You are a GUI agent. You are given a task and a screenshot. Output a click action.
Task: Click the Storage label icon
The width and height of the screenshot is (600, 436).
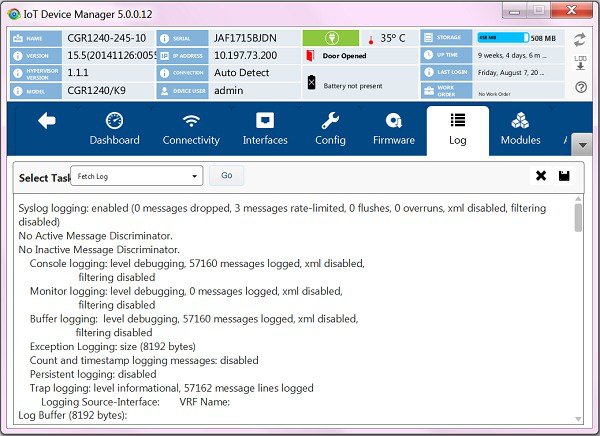coord(429,38)
